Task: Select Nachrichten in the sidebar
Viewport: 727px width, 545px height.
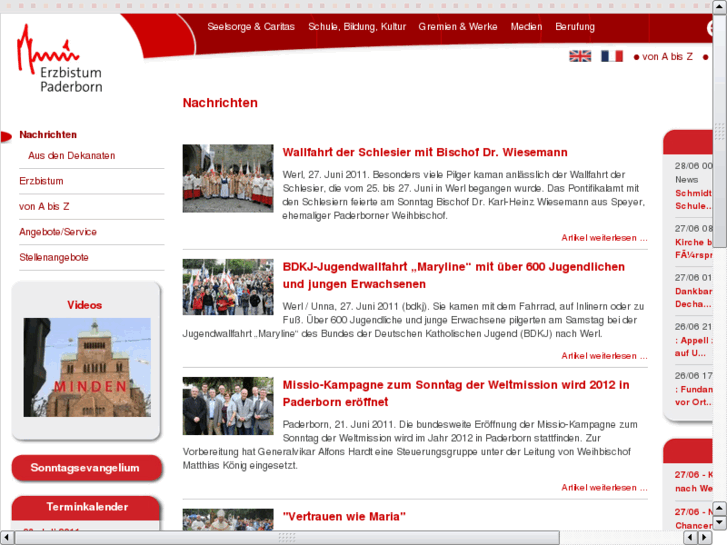Action: pyautogui.click(x=48, y=135)
